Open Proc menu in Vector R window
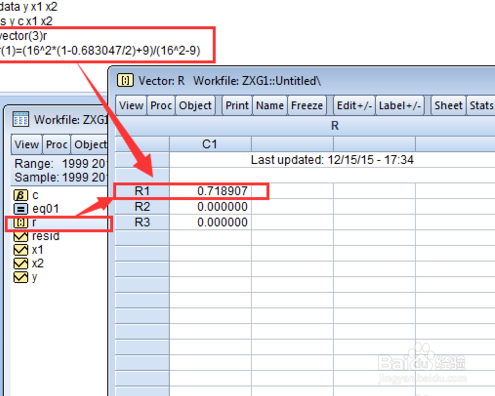The image size is (495, 396). tap(161, 106)
